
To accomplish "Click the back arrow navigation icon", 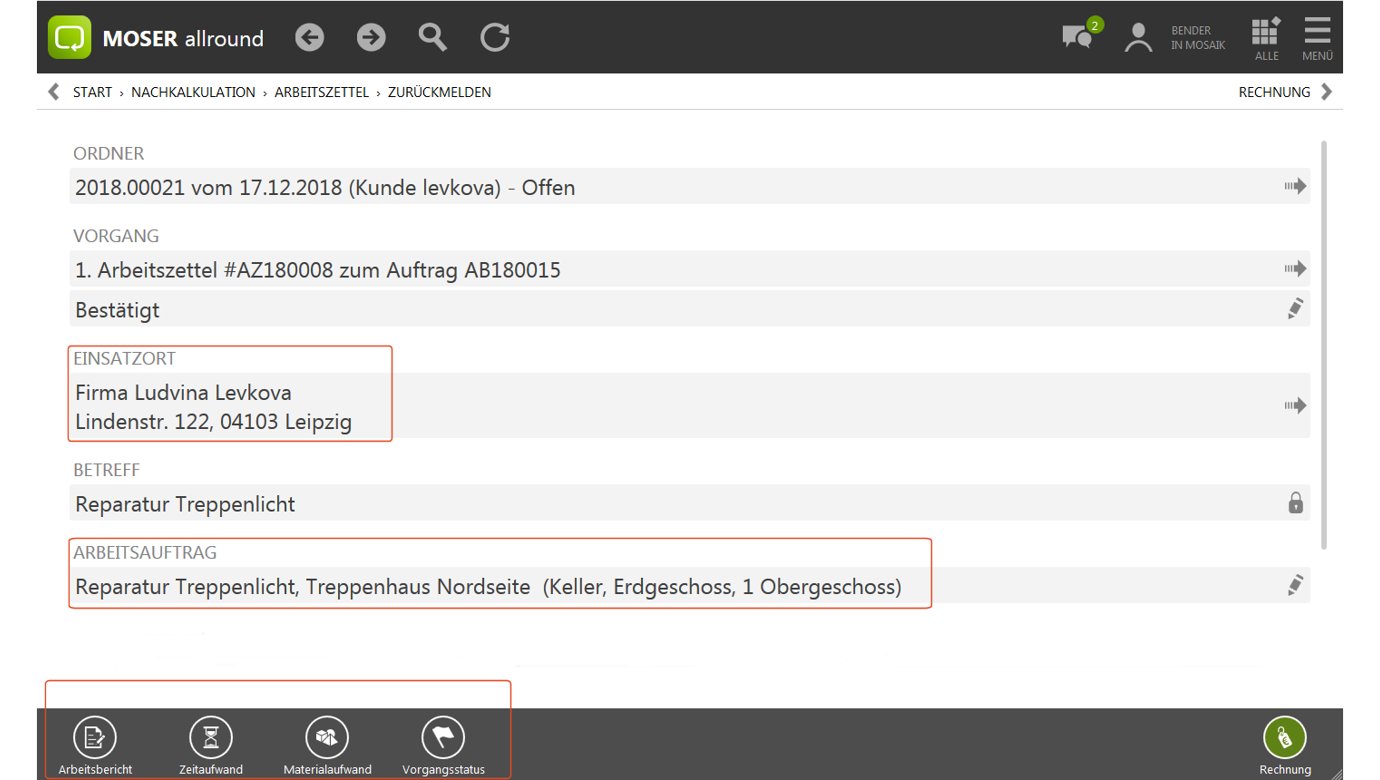I will click(310, 38).
